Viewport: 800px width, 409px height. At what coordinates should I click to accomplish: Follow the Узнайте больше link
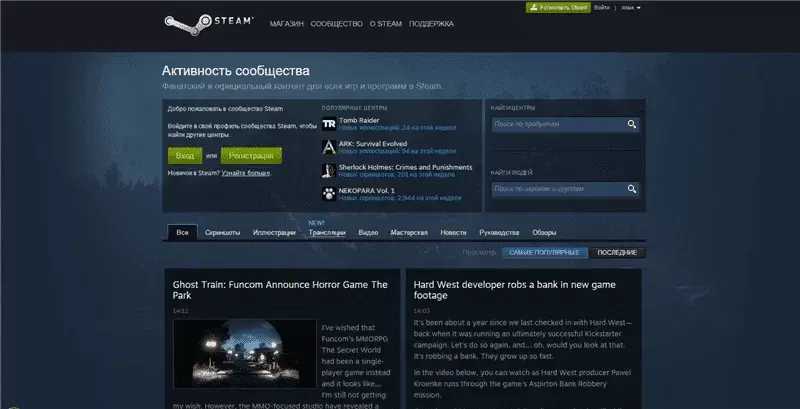246,173
